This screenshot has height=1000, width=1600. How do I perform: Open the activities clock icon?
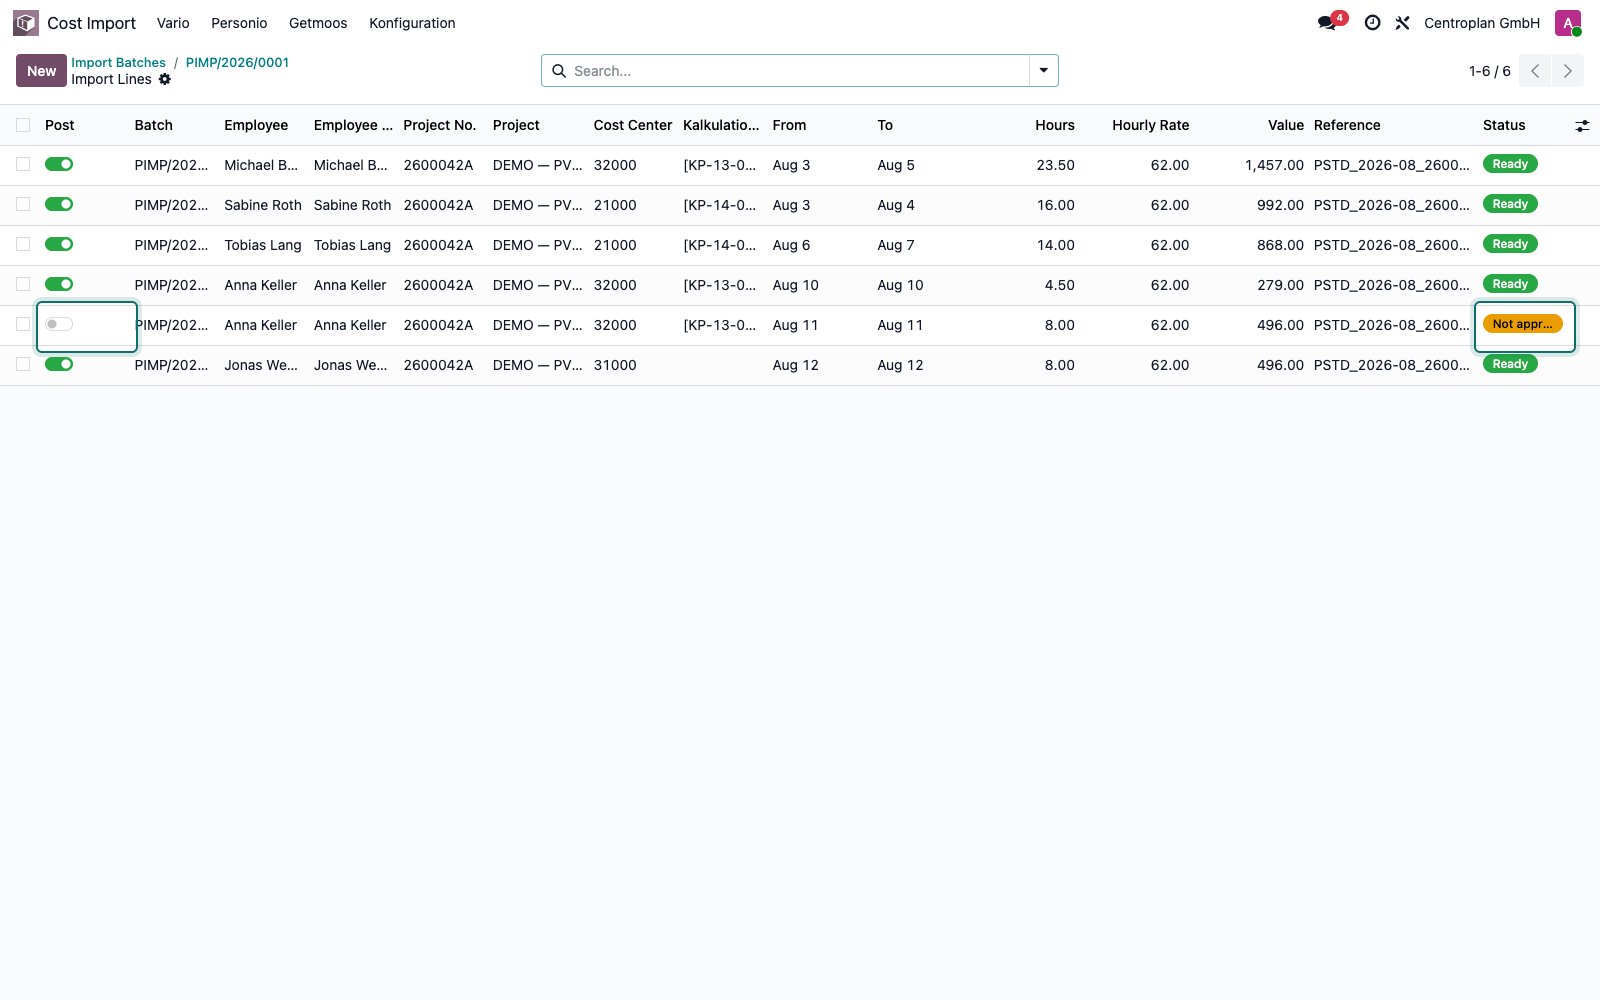tap(1373, 23)
